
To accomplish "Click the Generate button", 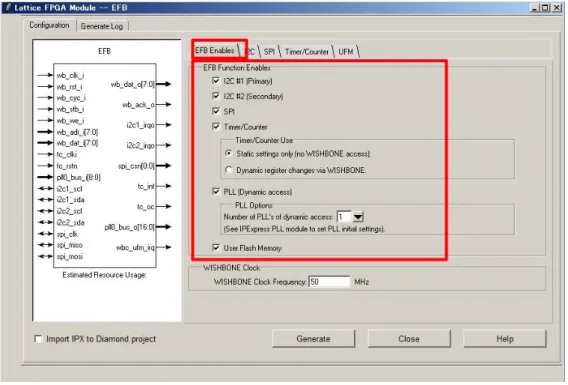I will 314,339.
